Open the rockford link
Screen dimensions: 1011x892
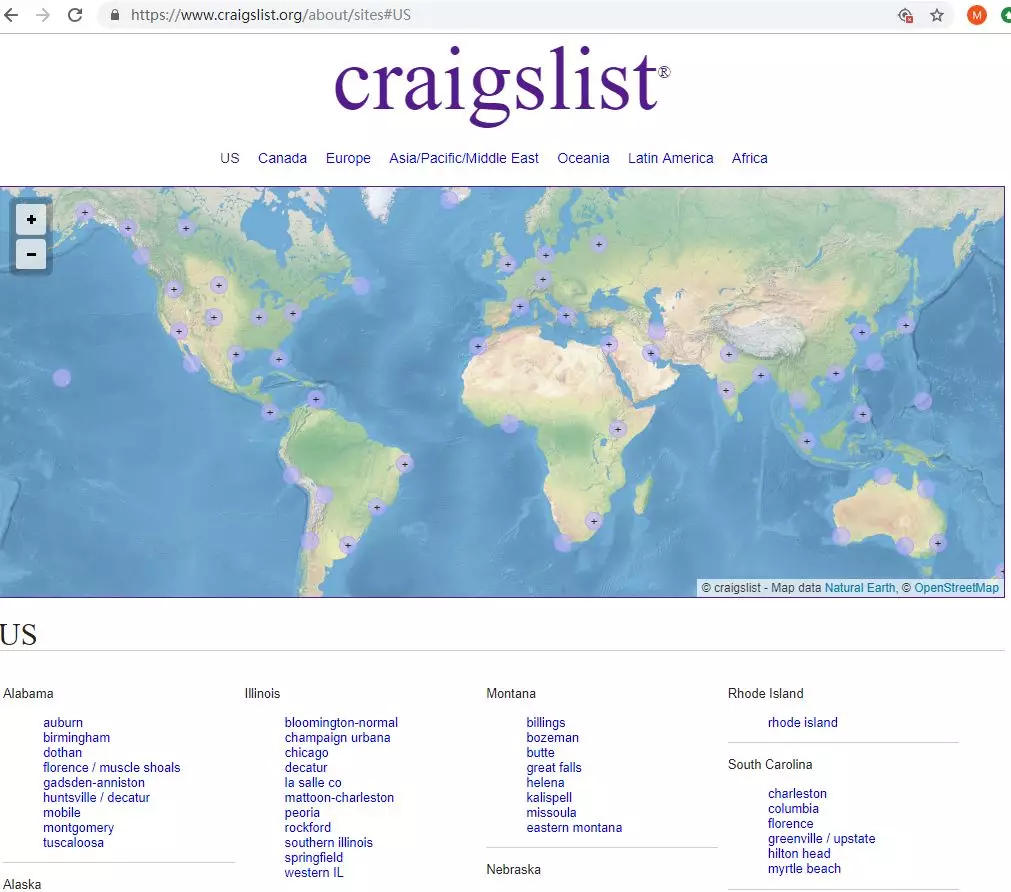point(308,828)
